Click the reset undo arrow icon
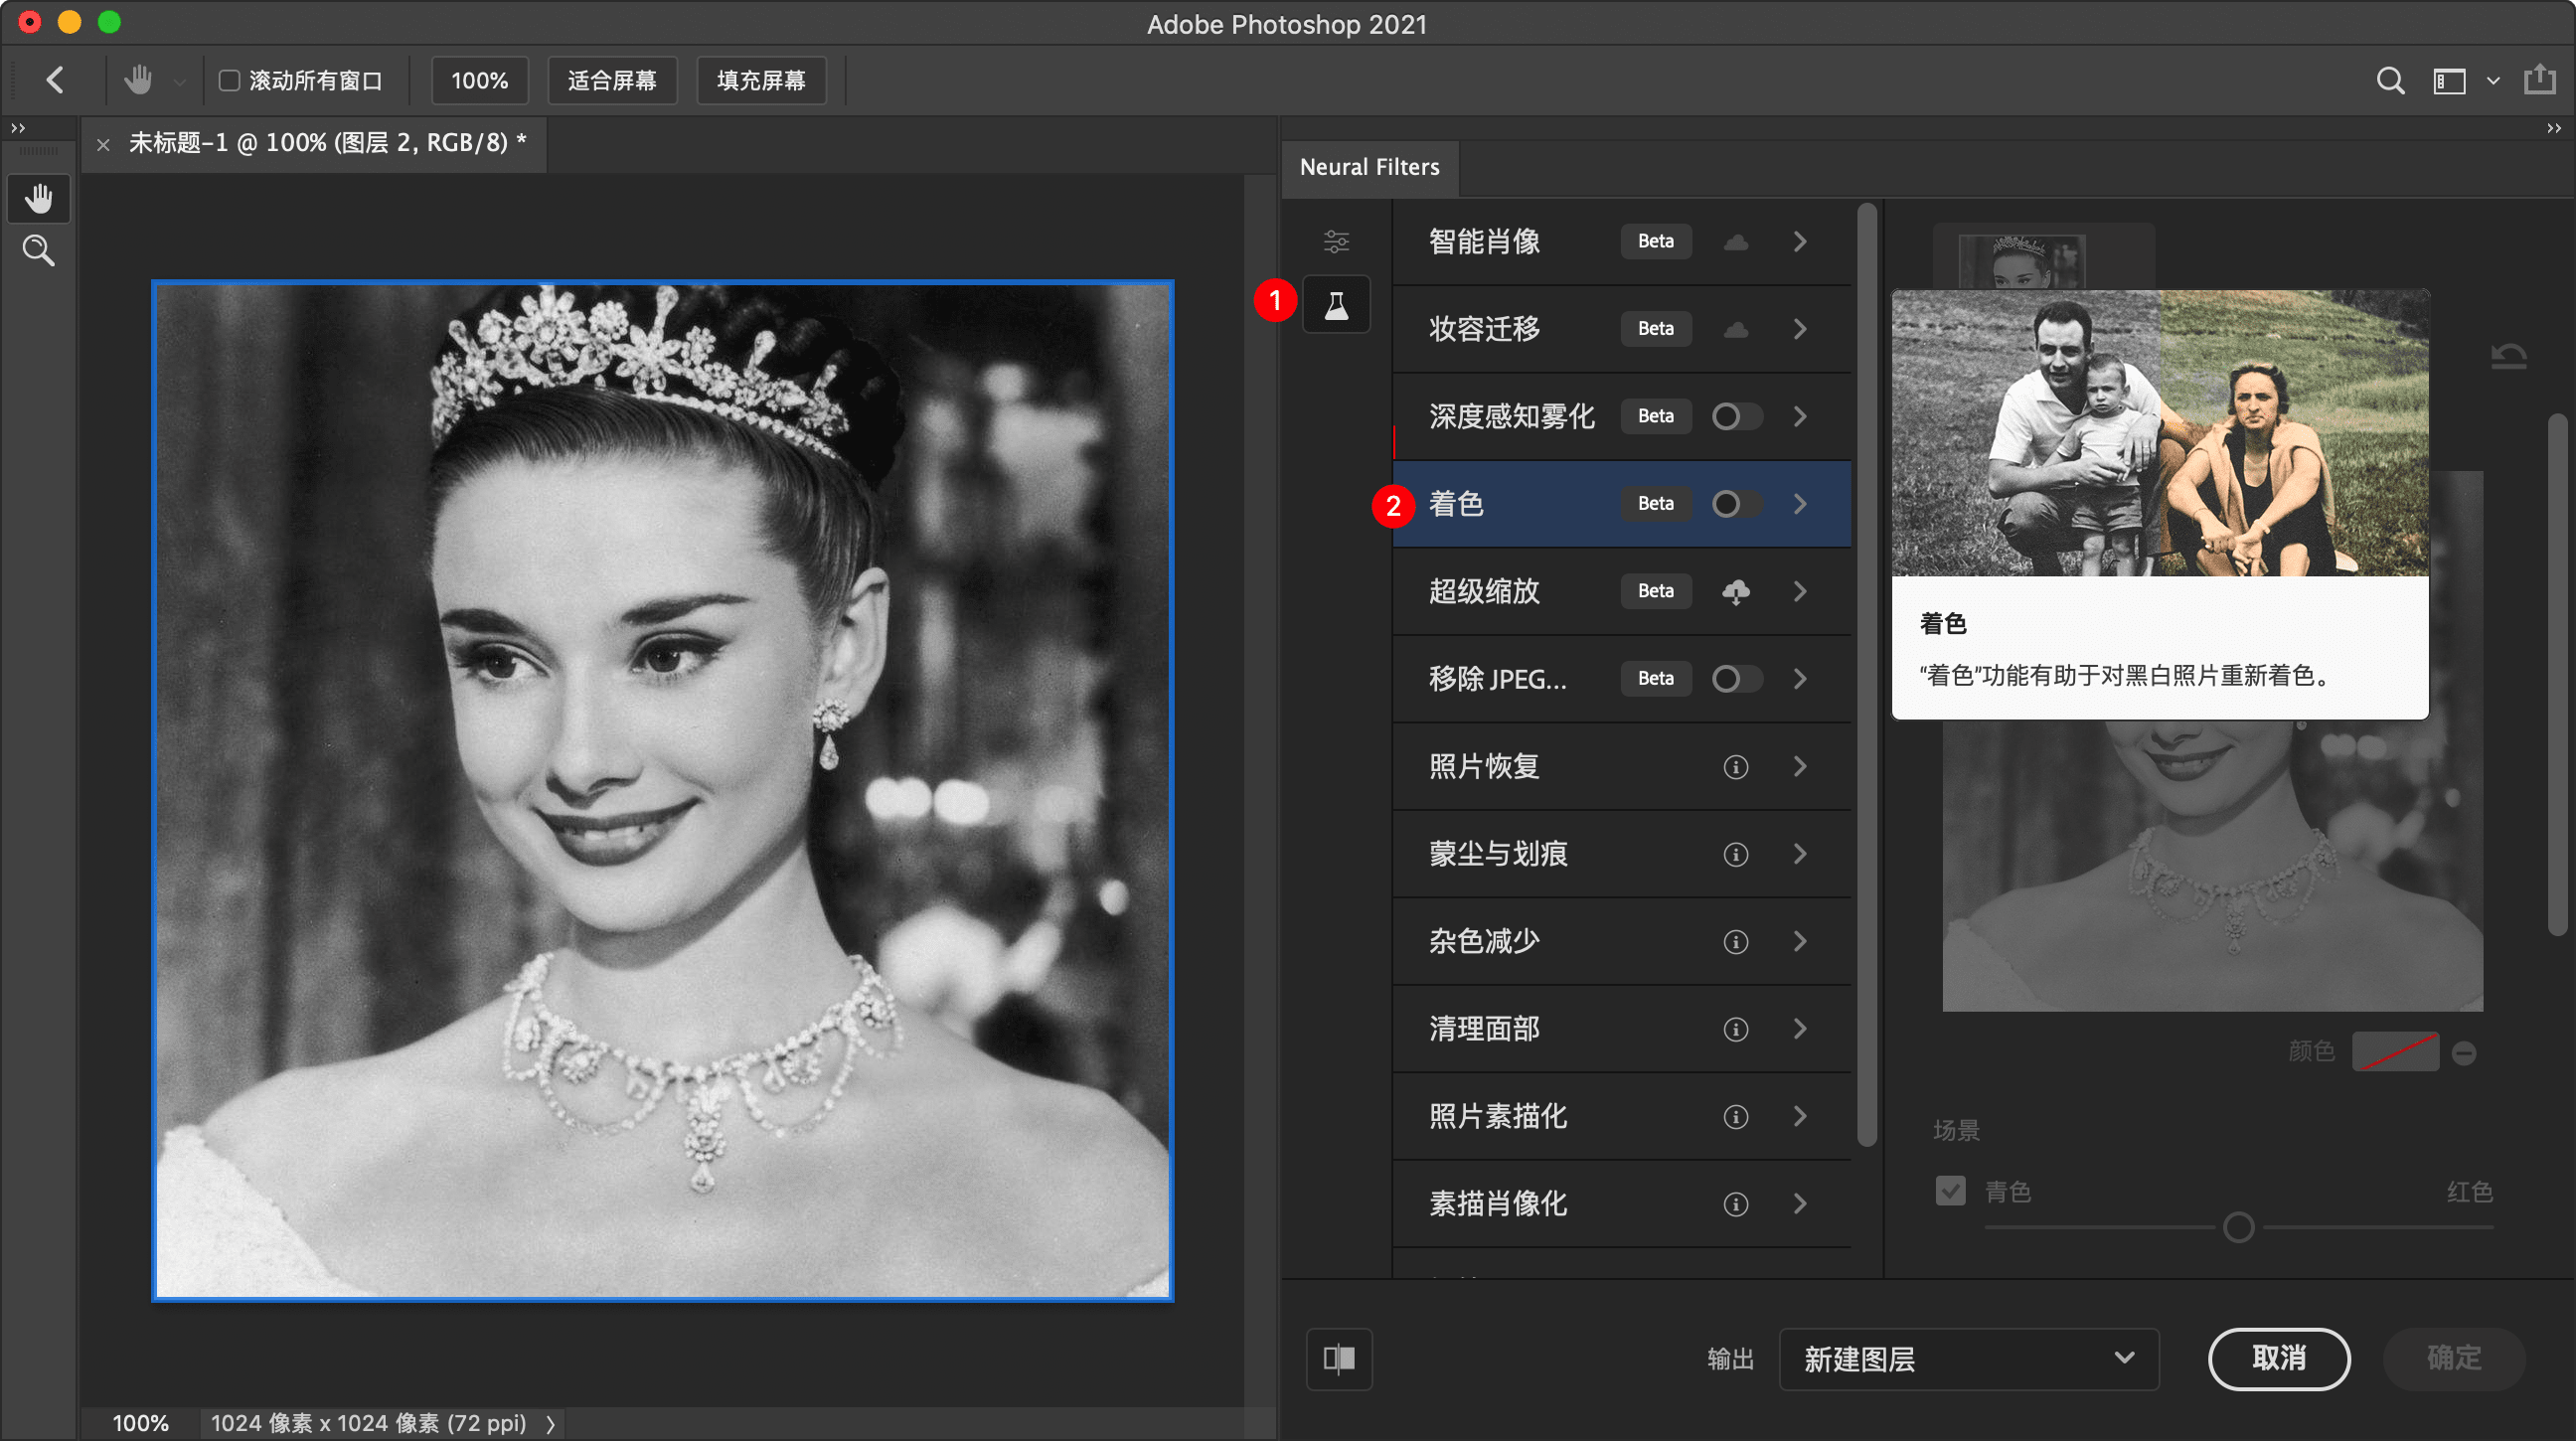This screenshot has height=1441, width=2576. 2509,357
